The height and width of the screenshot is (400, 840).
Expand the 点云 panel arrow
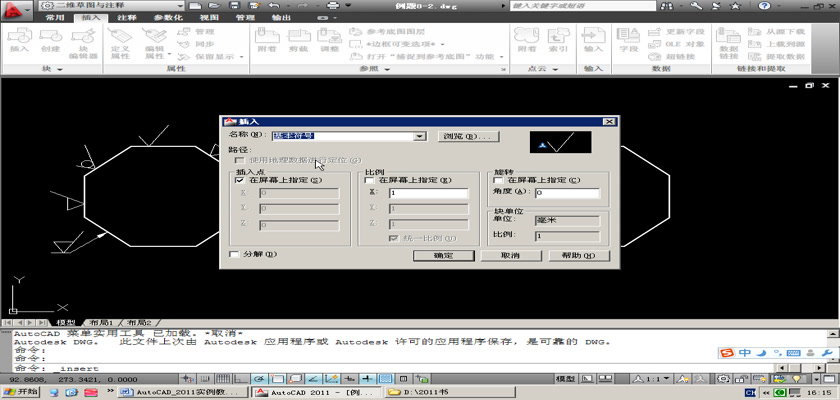556,70
